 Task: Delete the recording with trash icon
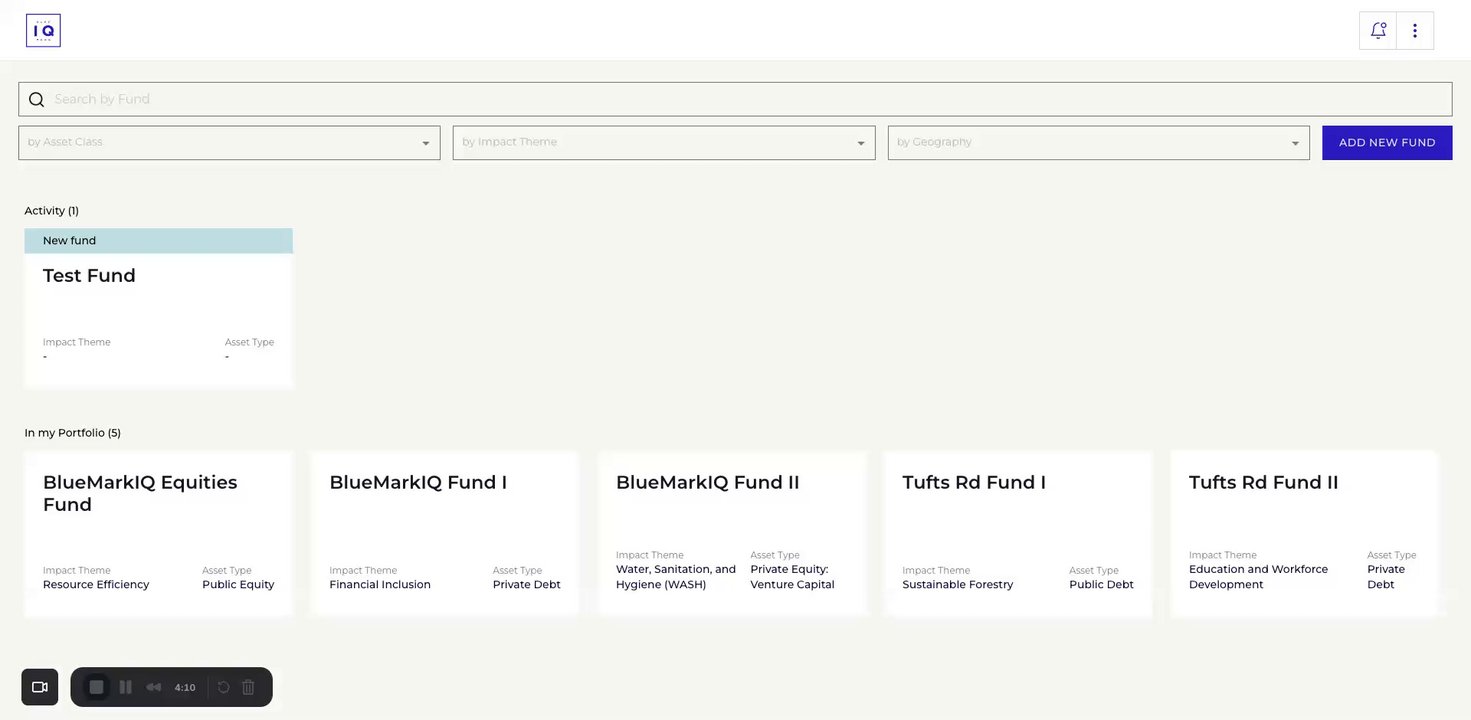click(x=249, y=687)
